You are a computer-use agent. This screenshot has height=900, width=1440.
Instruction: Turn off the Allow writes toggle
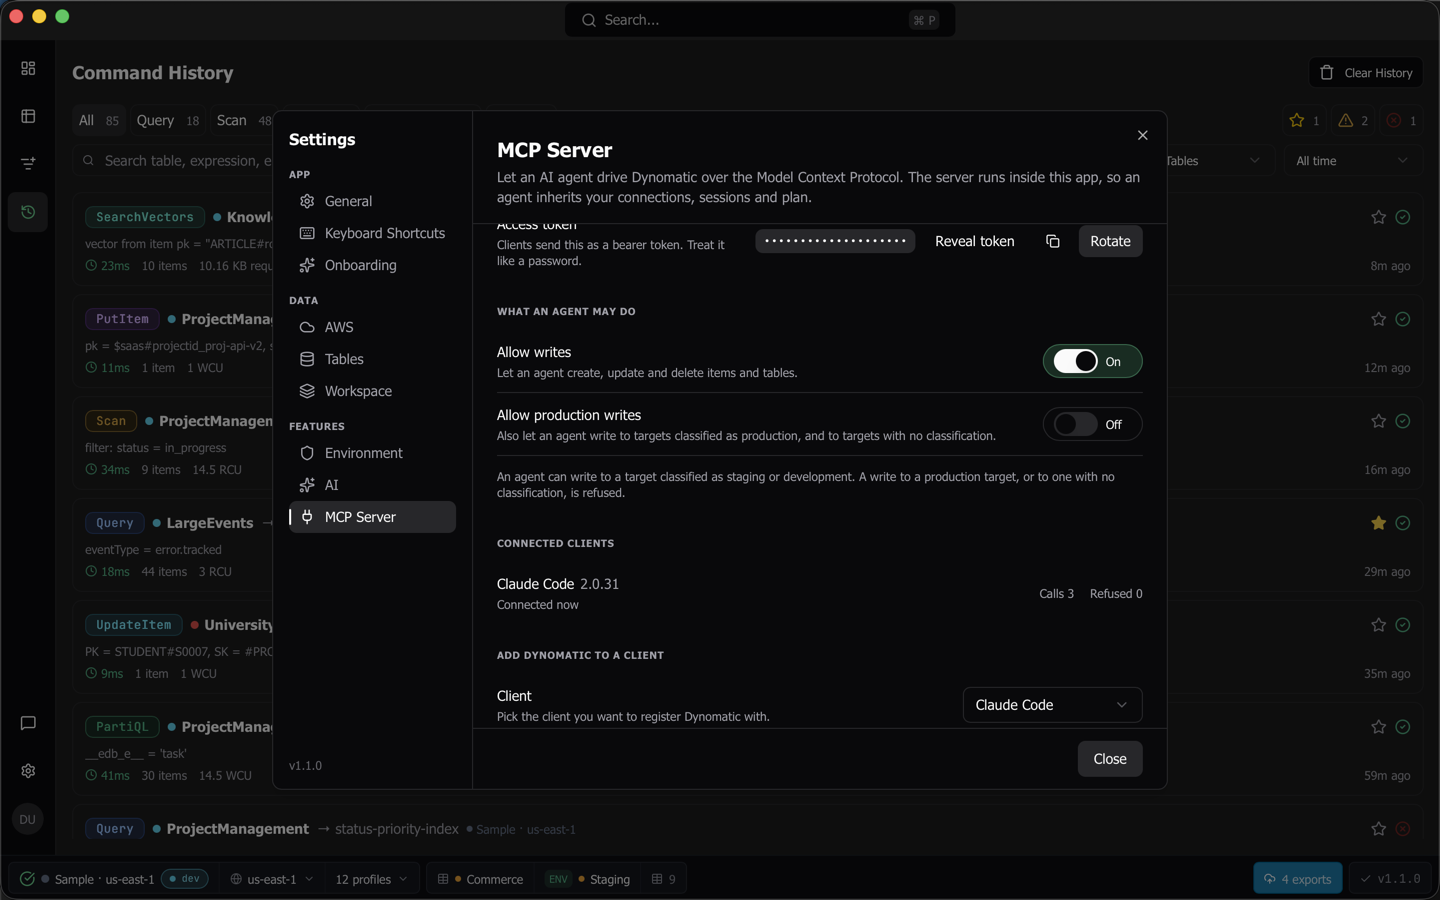1092,361
